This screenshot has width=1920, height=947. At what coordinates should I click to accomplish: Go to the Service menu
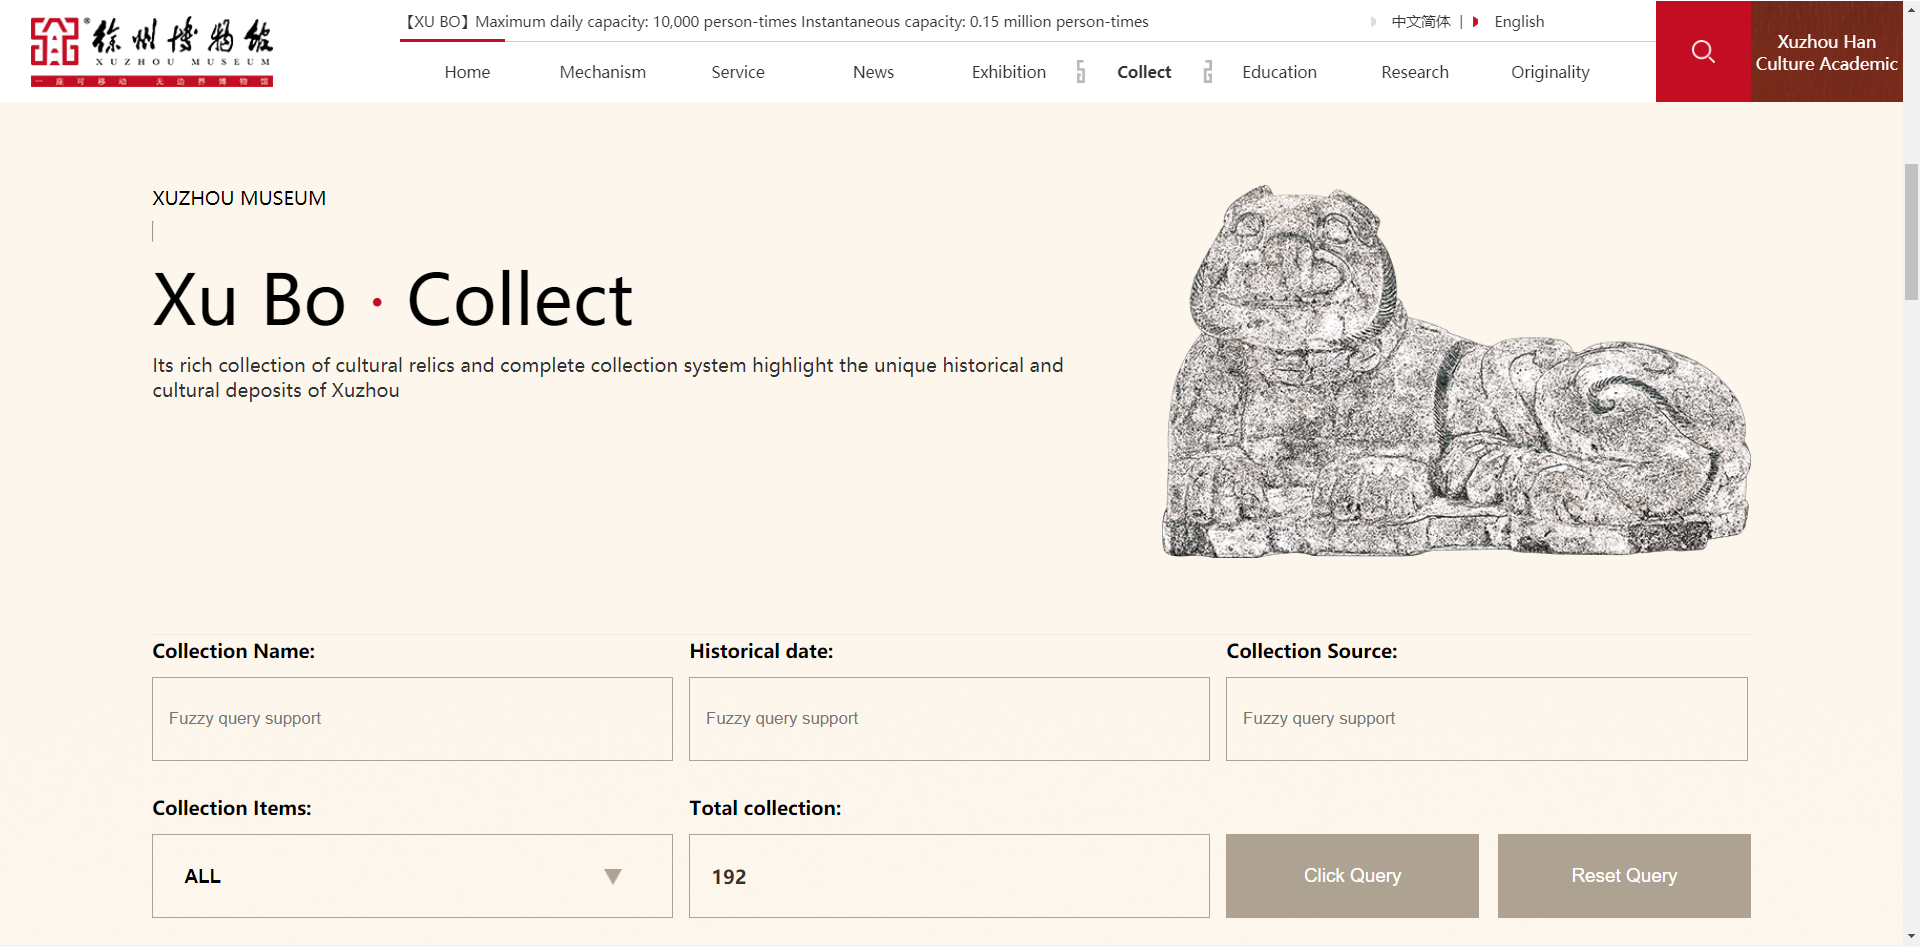(x=737, y=72)
